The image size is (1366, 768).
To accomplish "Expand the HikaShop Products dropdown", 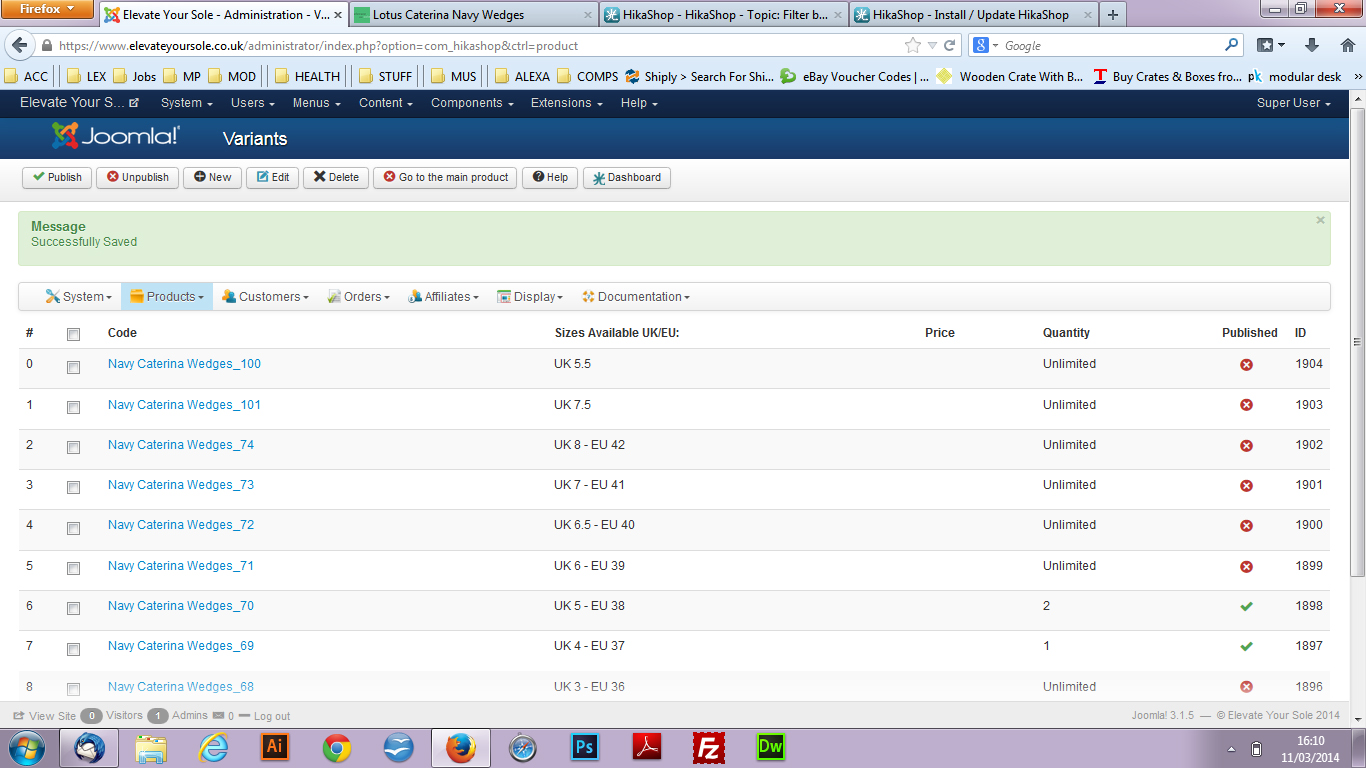I will click(167, 297).
